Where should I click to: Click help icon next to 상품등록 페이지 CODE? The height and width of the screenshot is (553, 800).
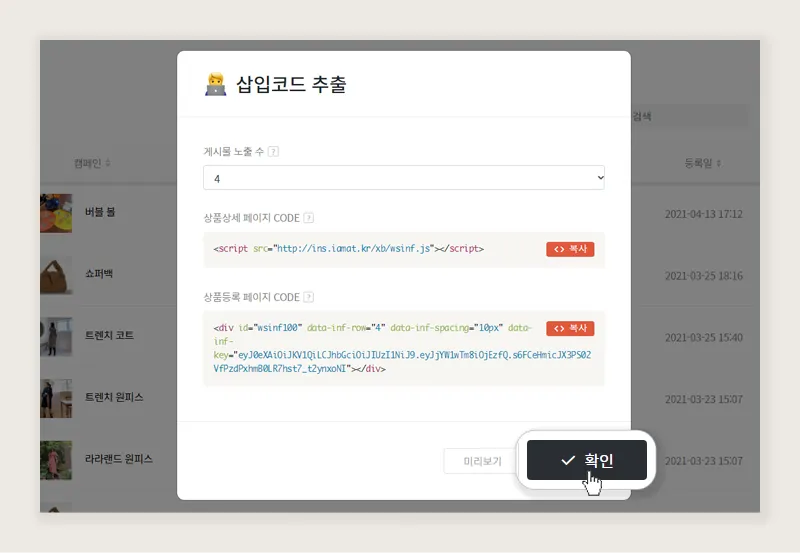(x=309, y=297)
